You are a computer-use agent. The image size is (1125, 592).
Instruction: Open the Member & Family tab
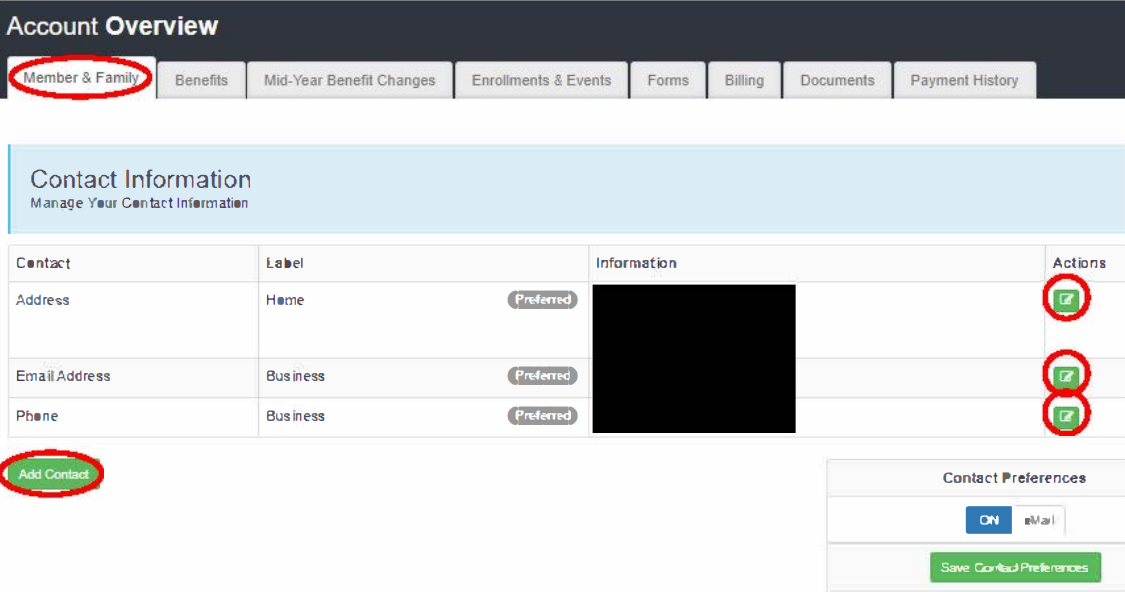point(81,78)
